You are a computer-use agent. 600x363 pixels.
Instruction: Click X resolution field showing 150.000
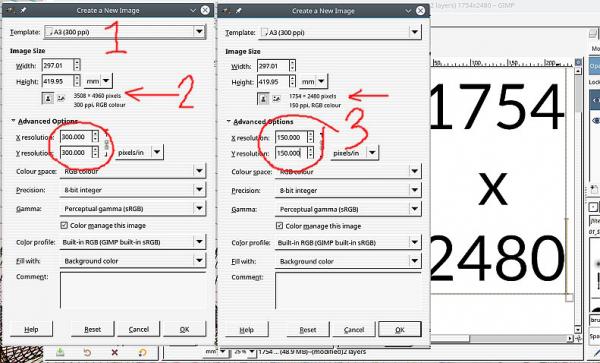(291, 137)
